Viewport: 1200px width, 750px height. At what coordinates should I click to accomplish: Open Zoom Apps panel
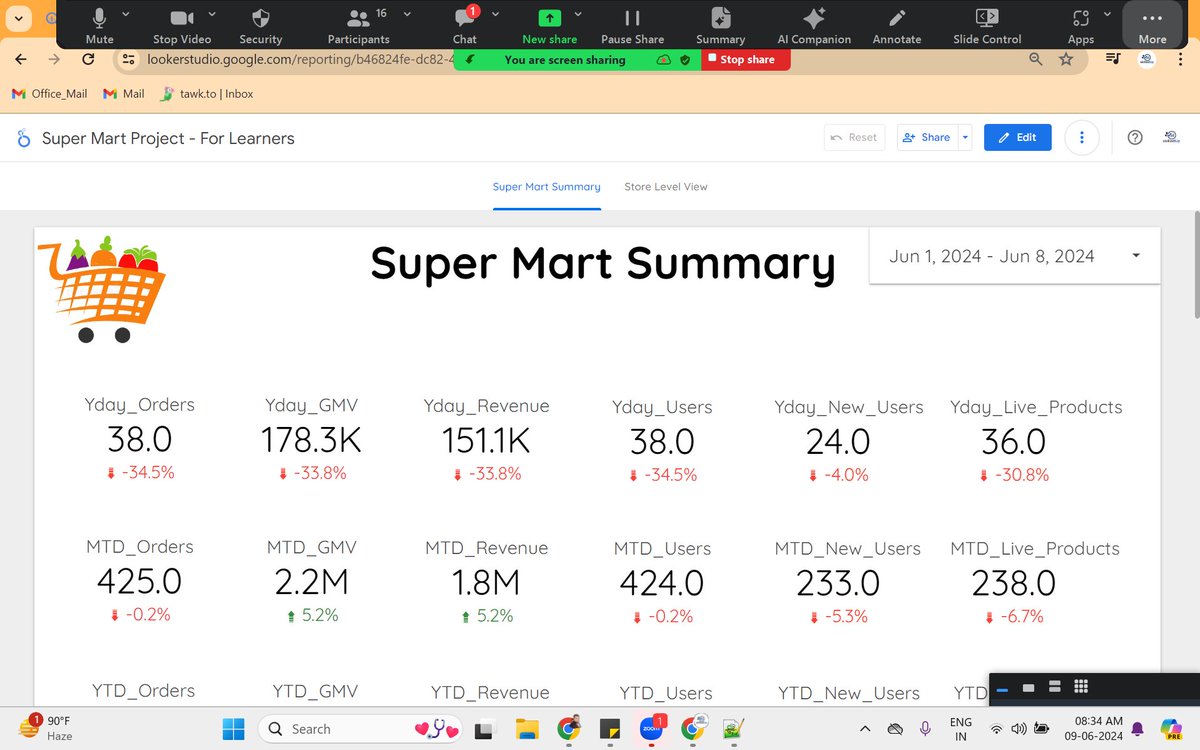(1081, 24)
